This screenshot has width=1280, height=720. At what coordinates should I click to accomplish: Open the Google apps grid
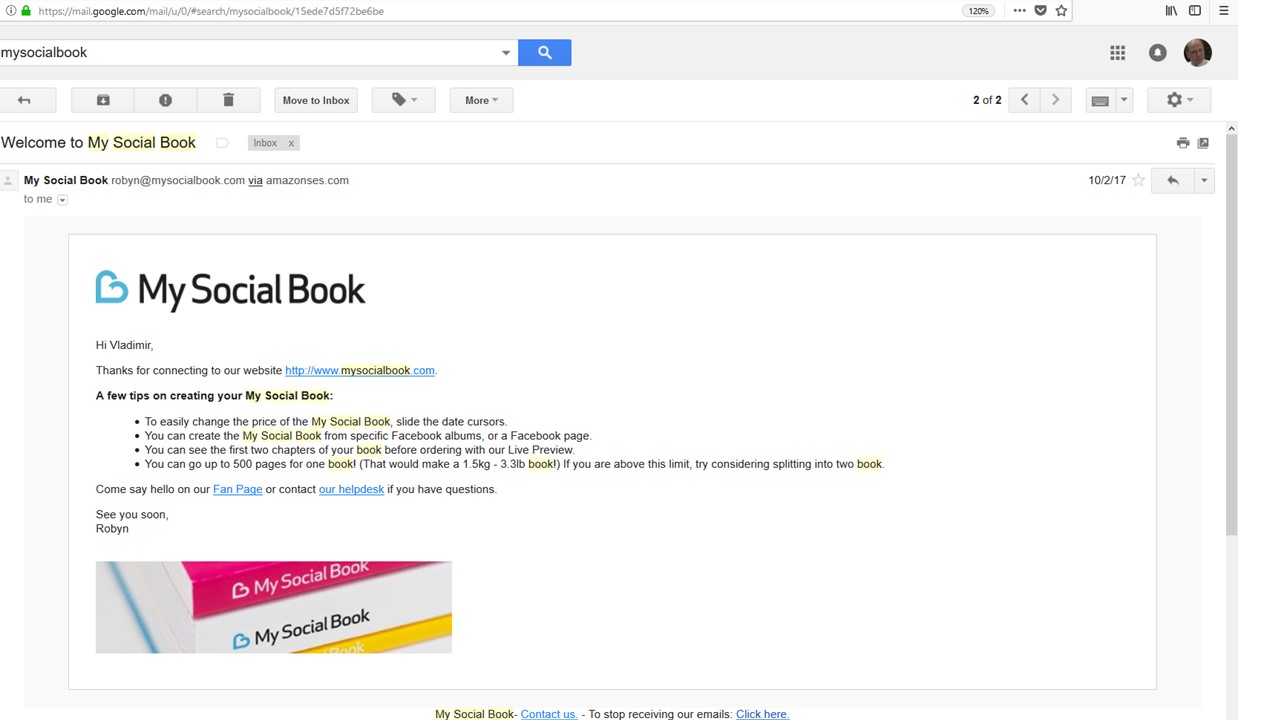coord(1117,53)
